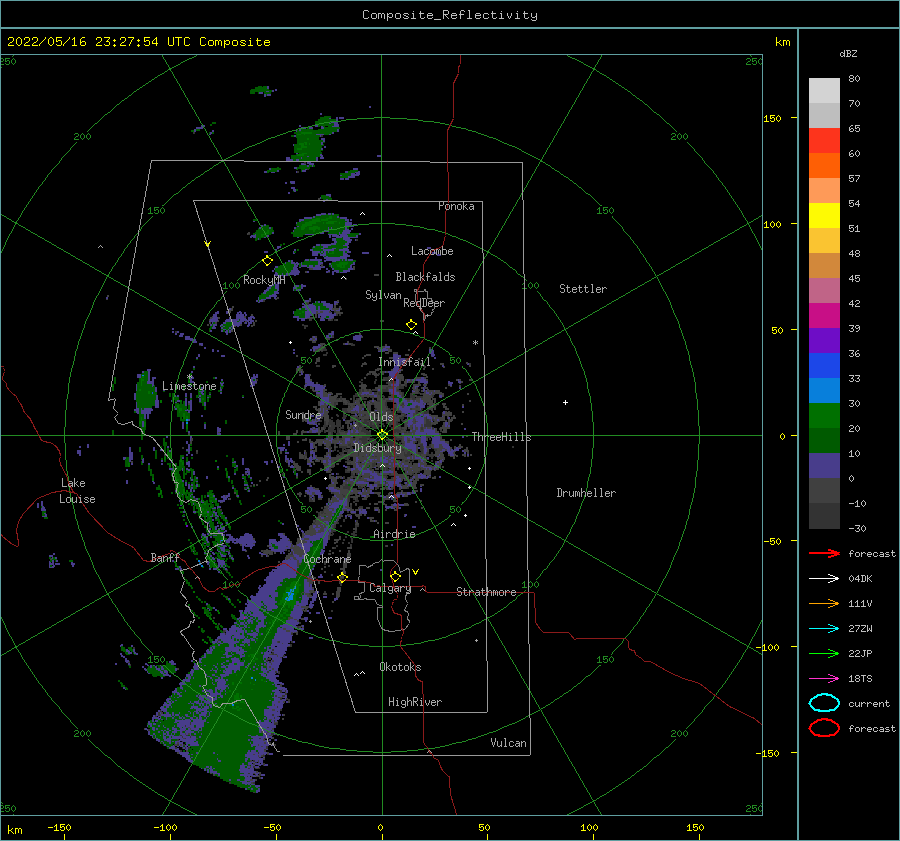Click the Composite_Reflectivity title
The height and width of the screenshot is (841, 900).
(450, 15)
